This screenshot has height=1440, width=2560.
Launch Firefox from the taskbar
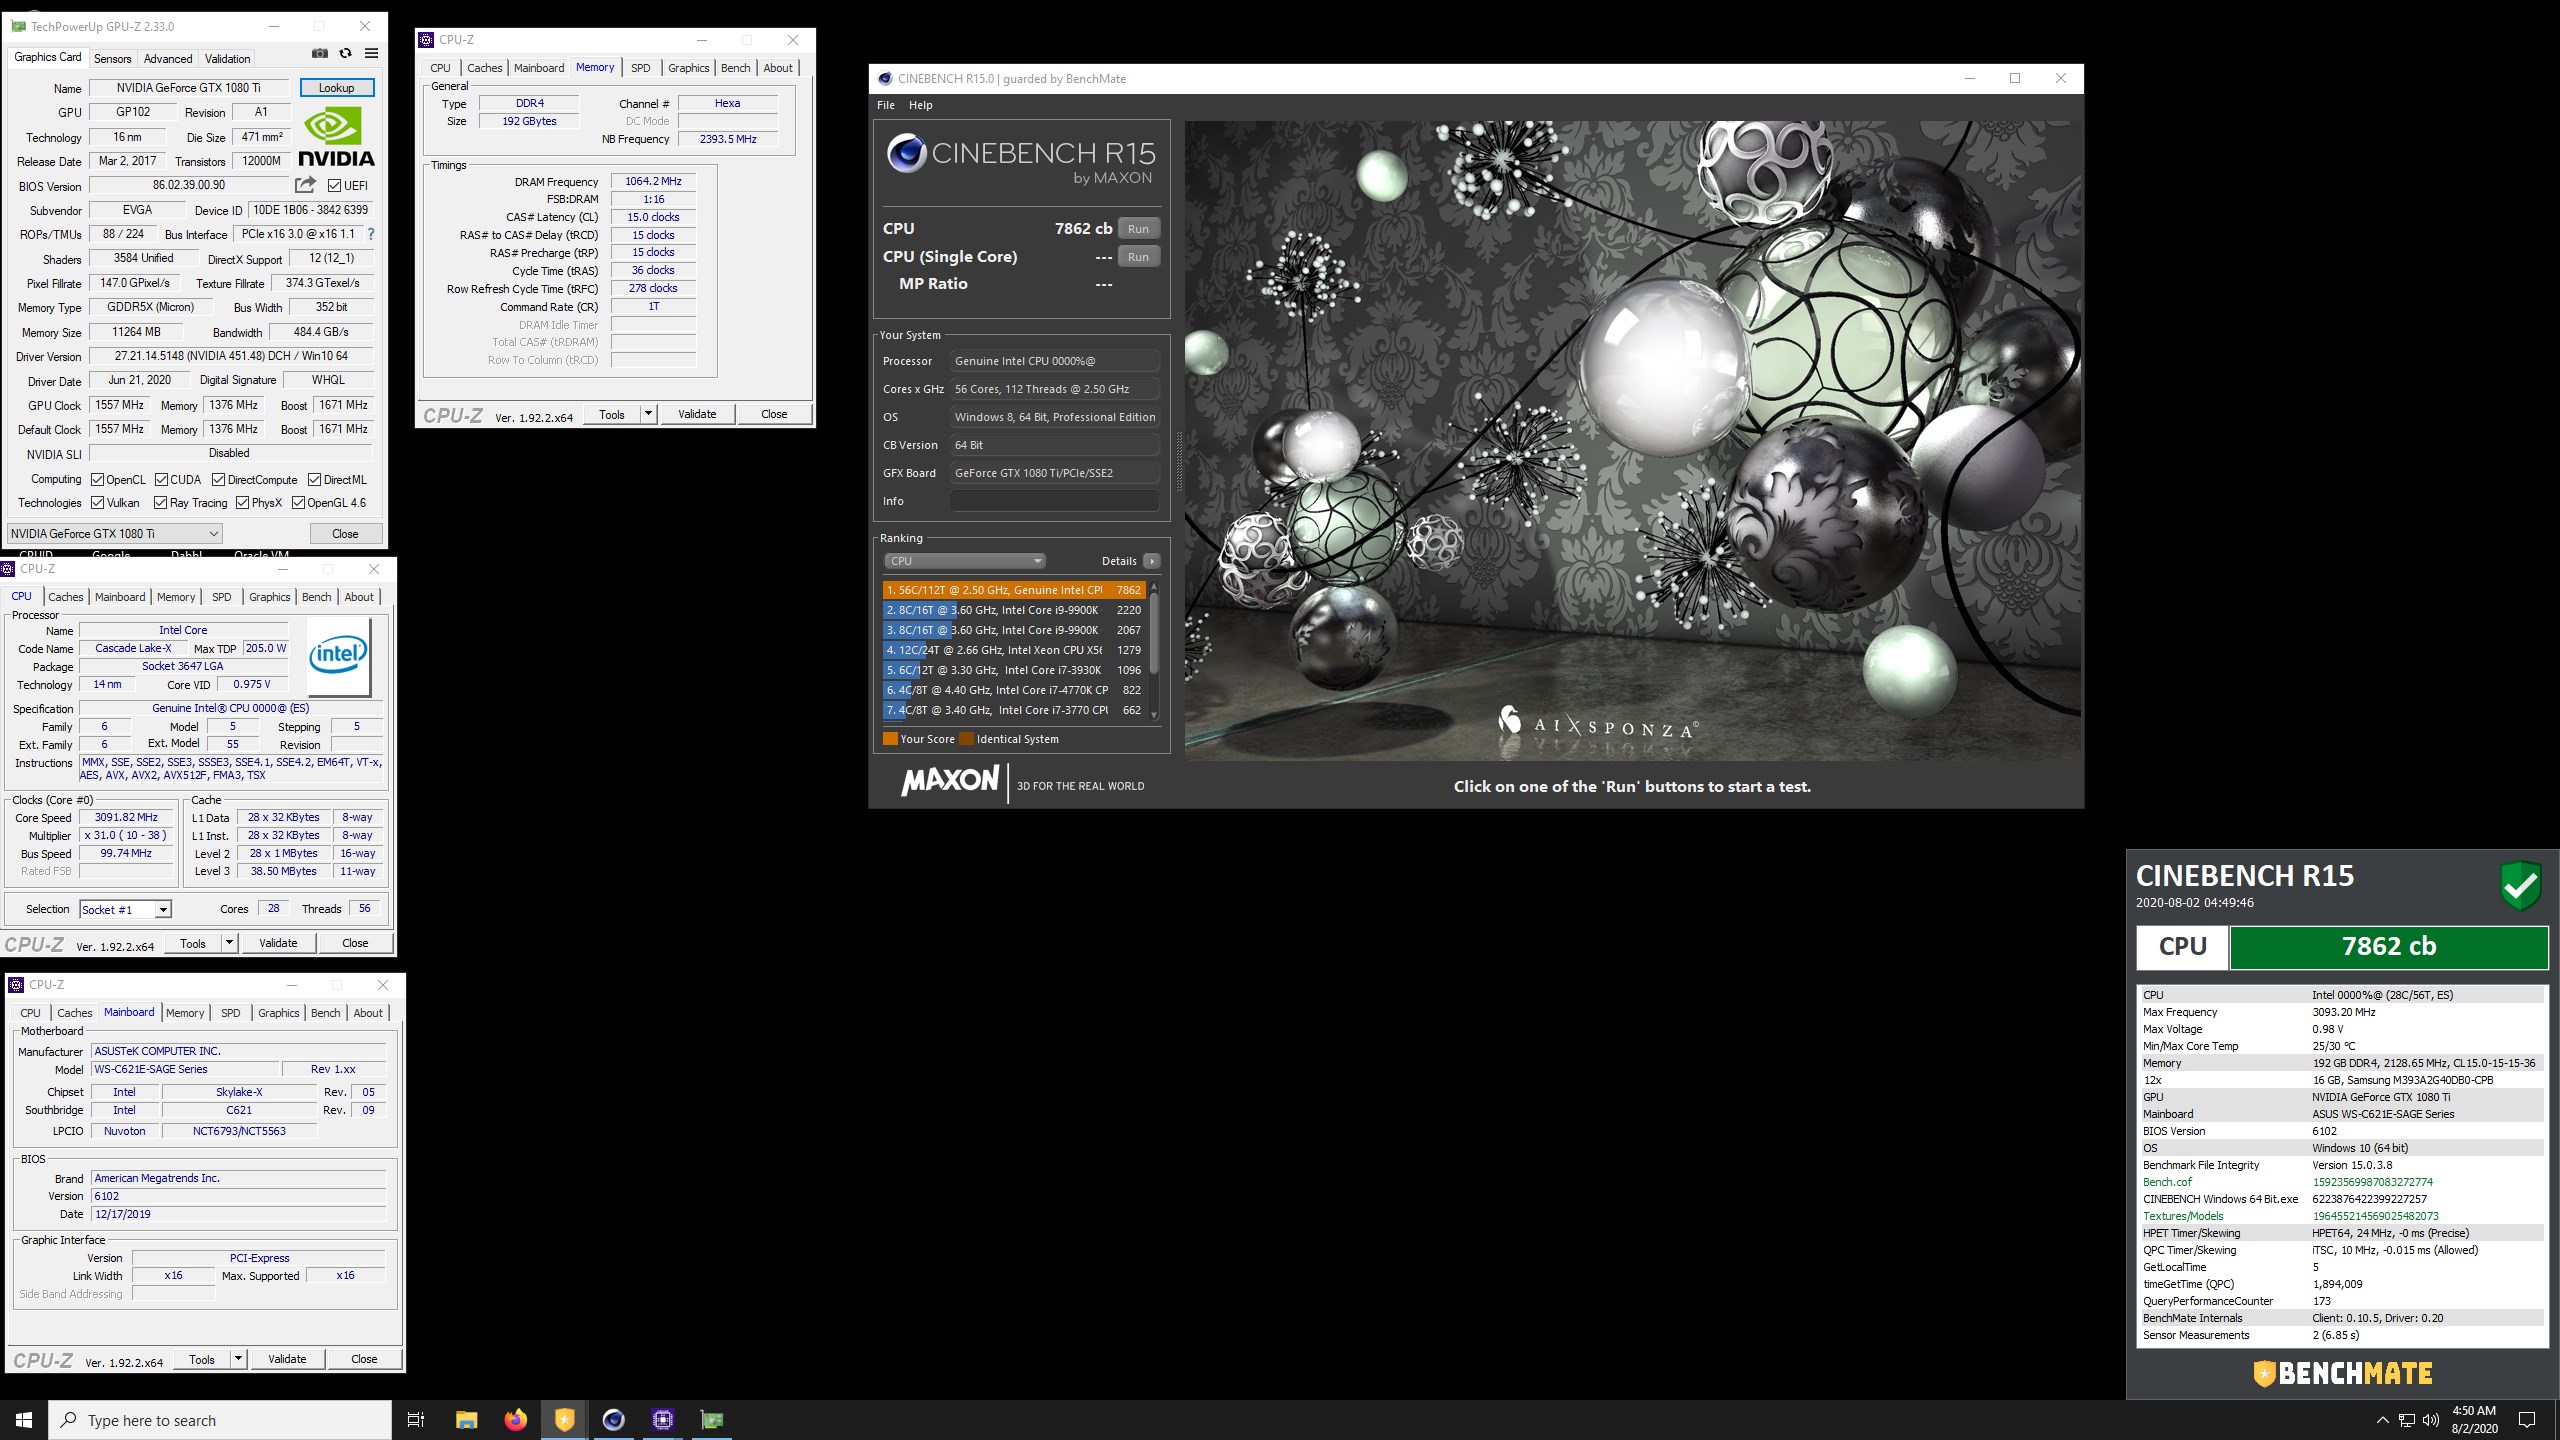click(x=515, y=1420)
